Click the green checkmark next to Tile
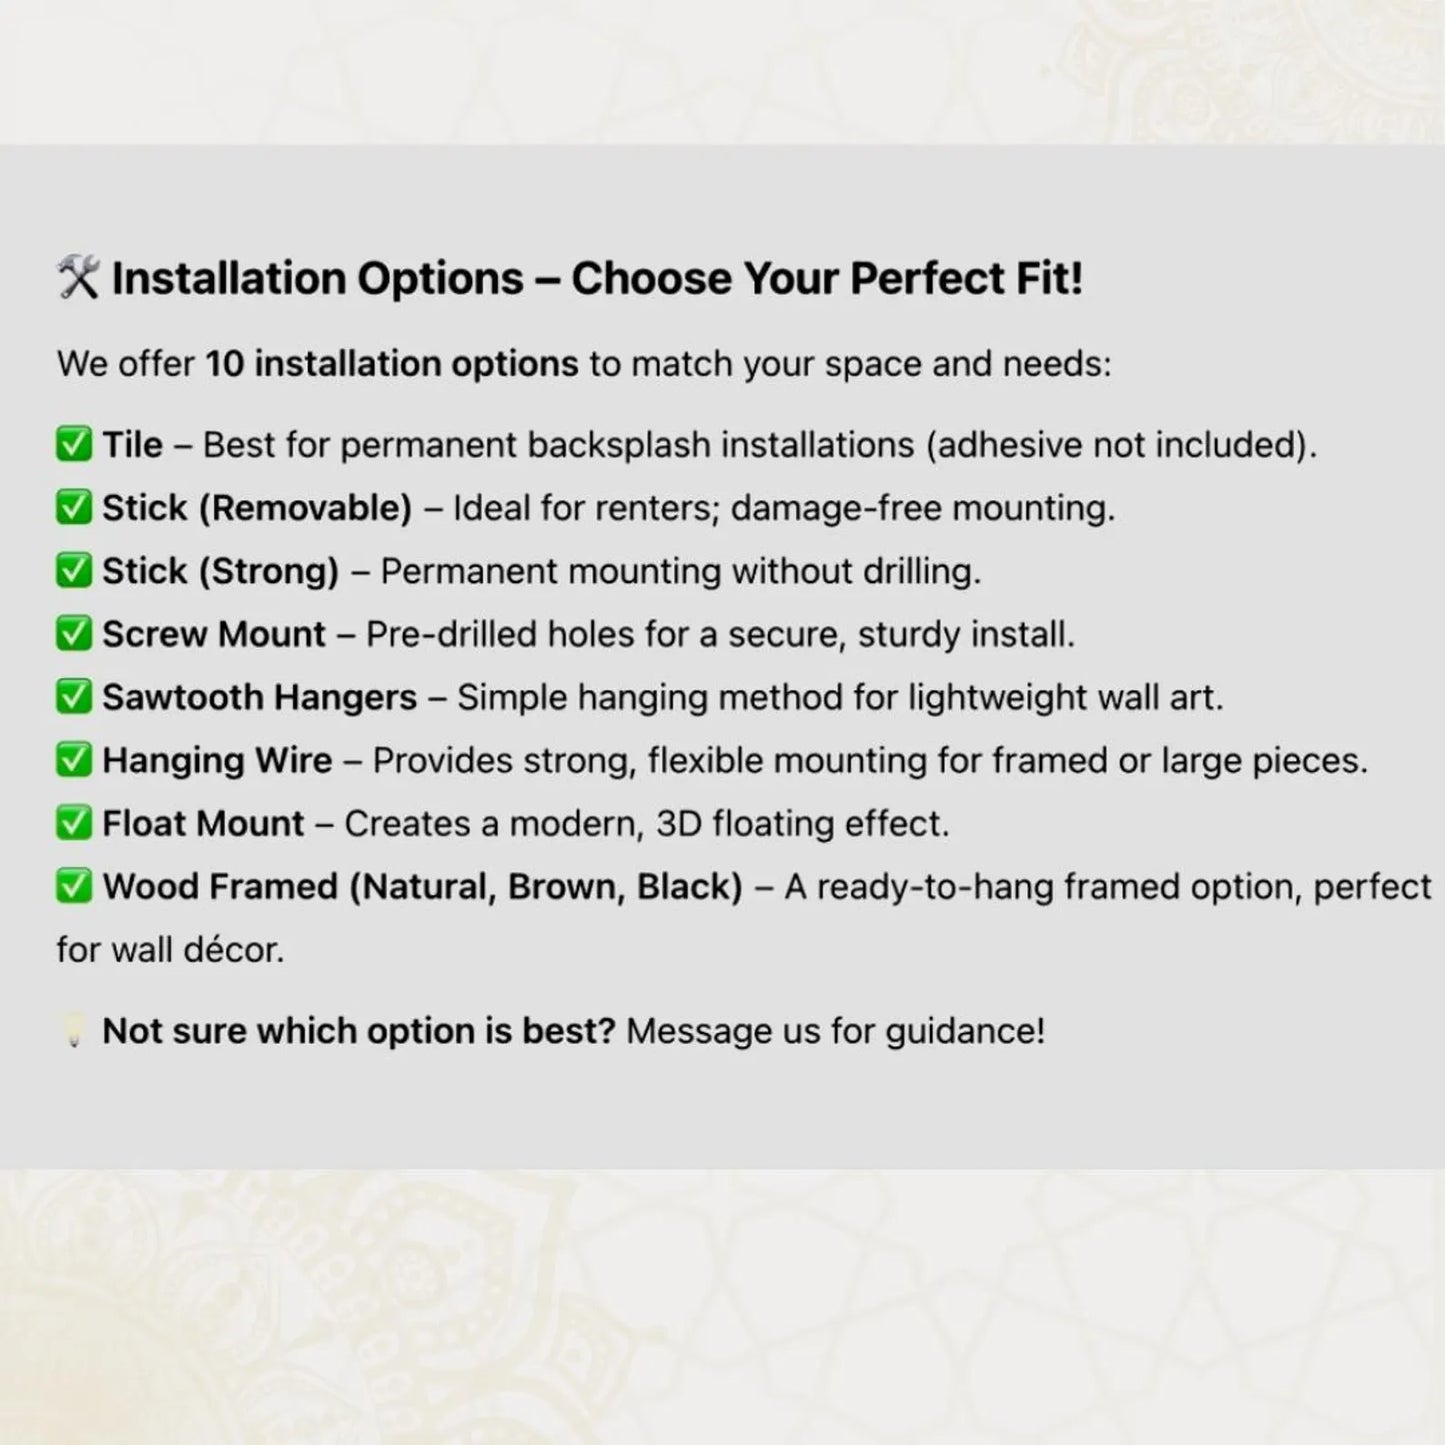Viewport: 1445px width, 1445px height. tap(74, 445)
